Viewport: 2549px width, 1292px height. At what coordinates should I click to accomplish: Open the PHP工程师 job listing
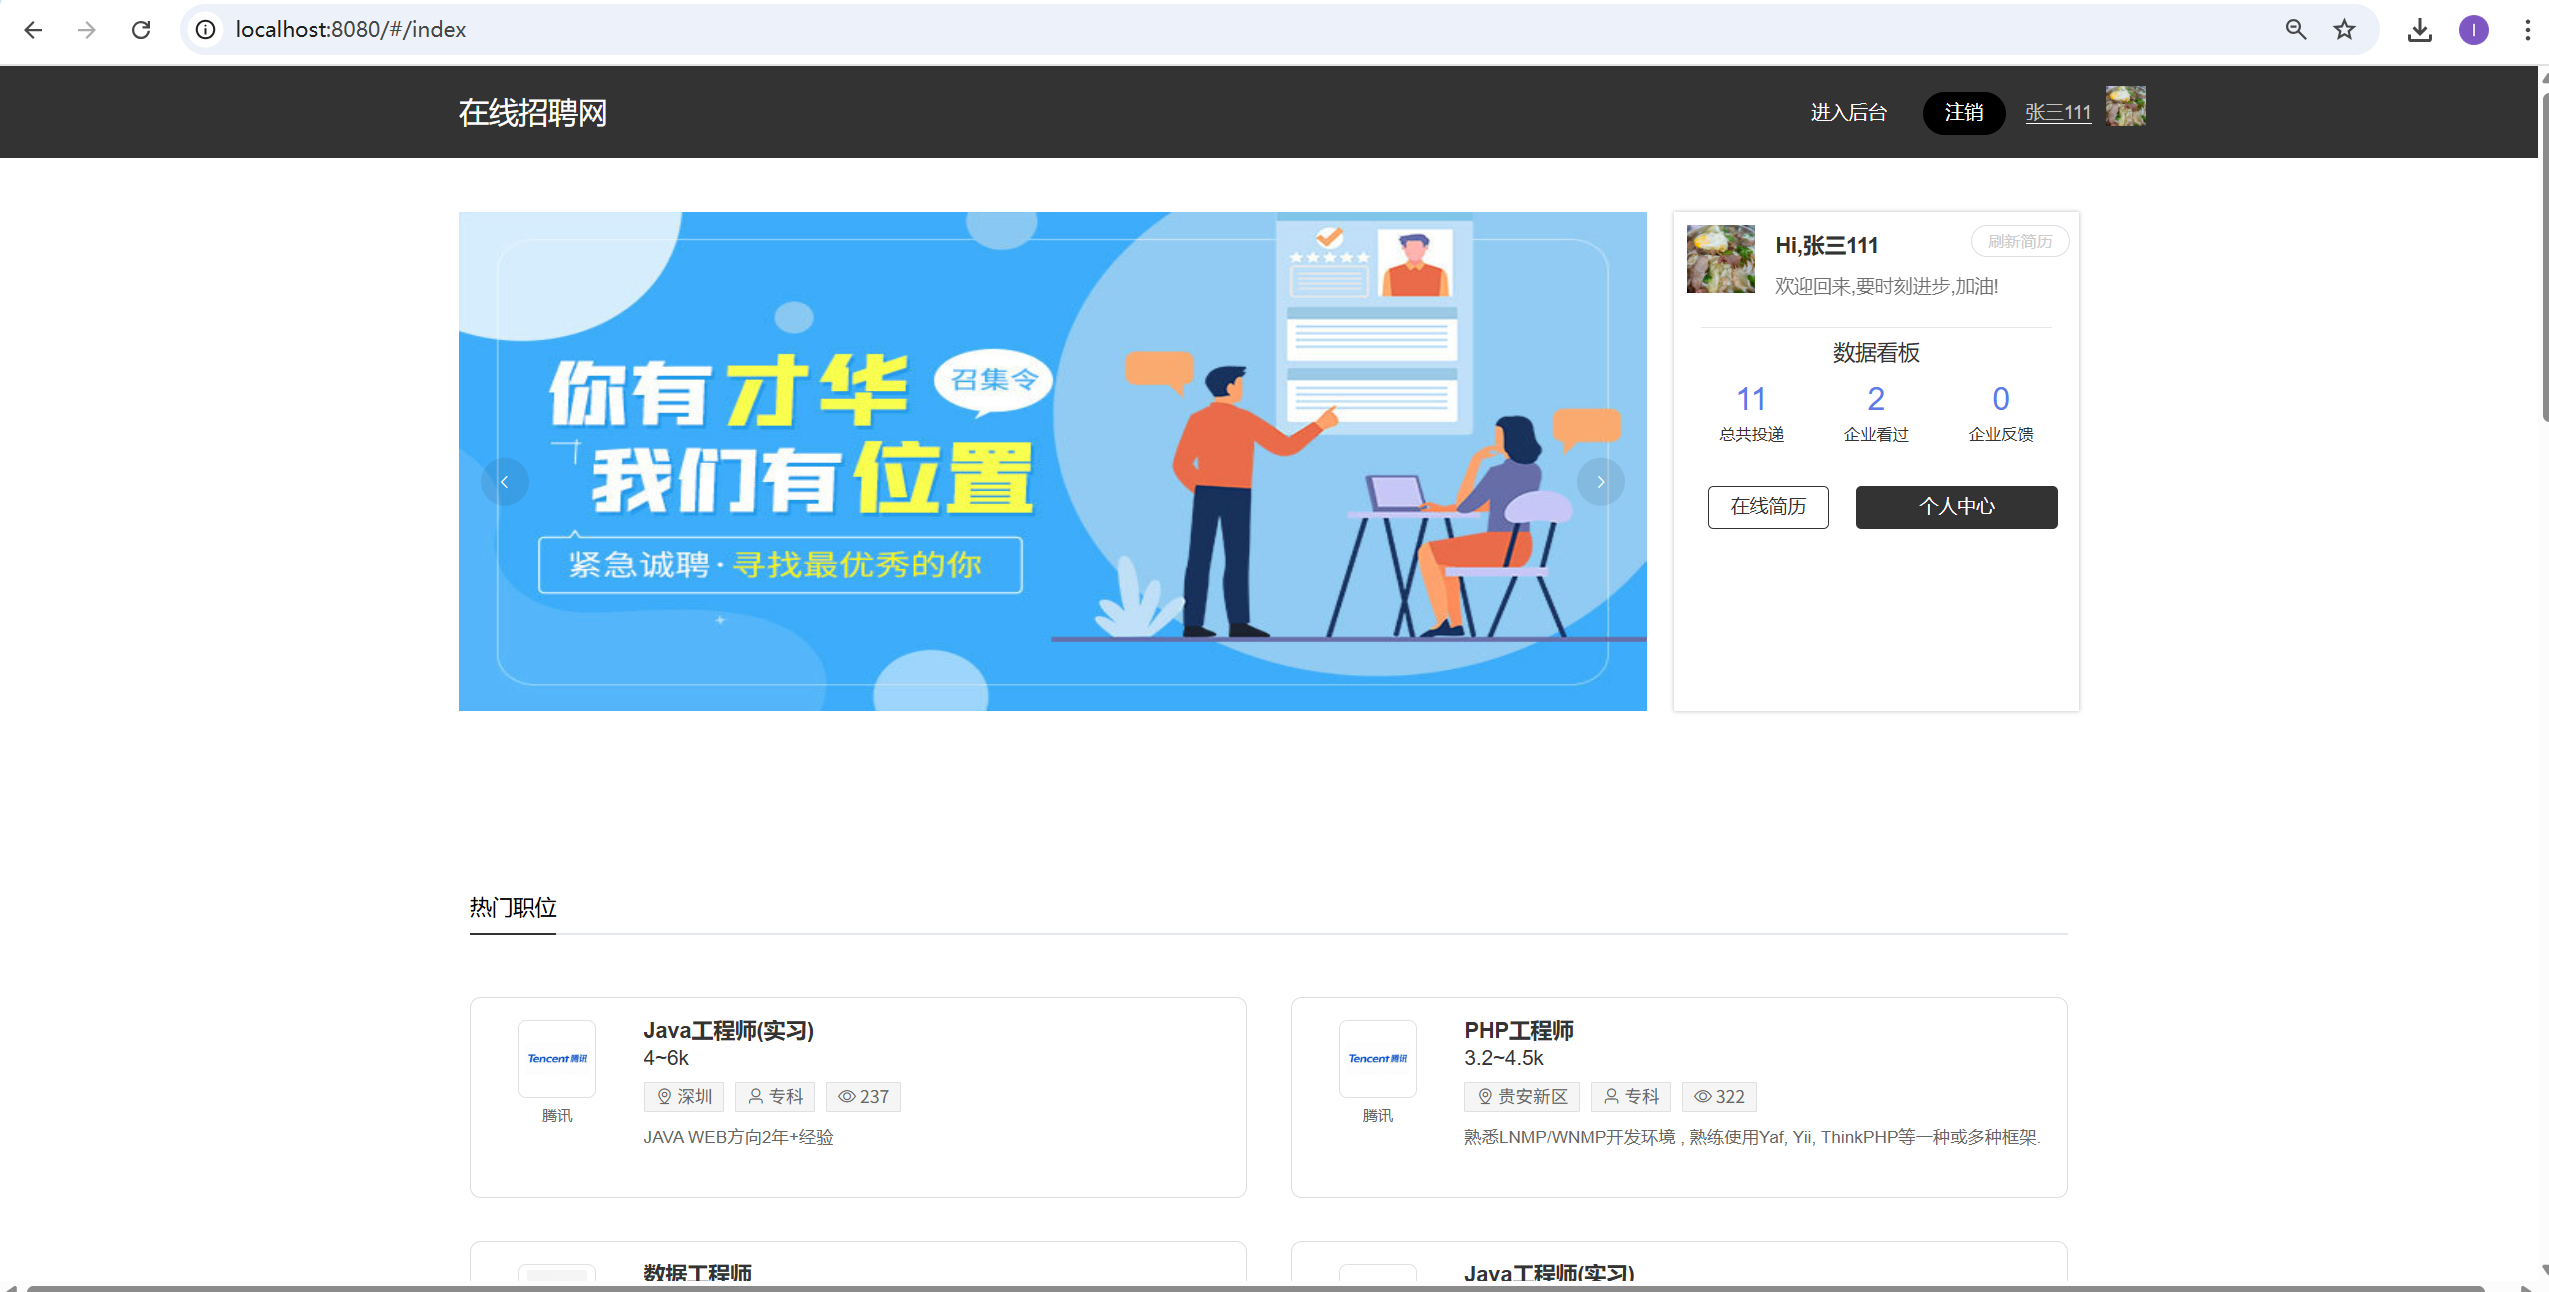tap(1518, 1030)
